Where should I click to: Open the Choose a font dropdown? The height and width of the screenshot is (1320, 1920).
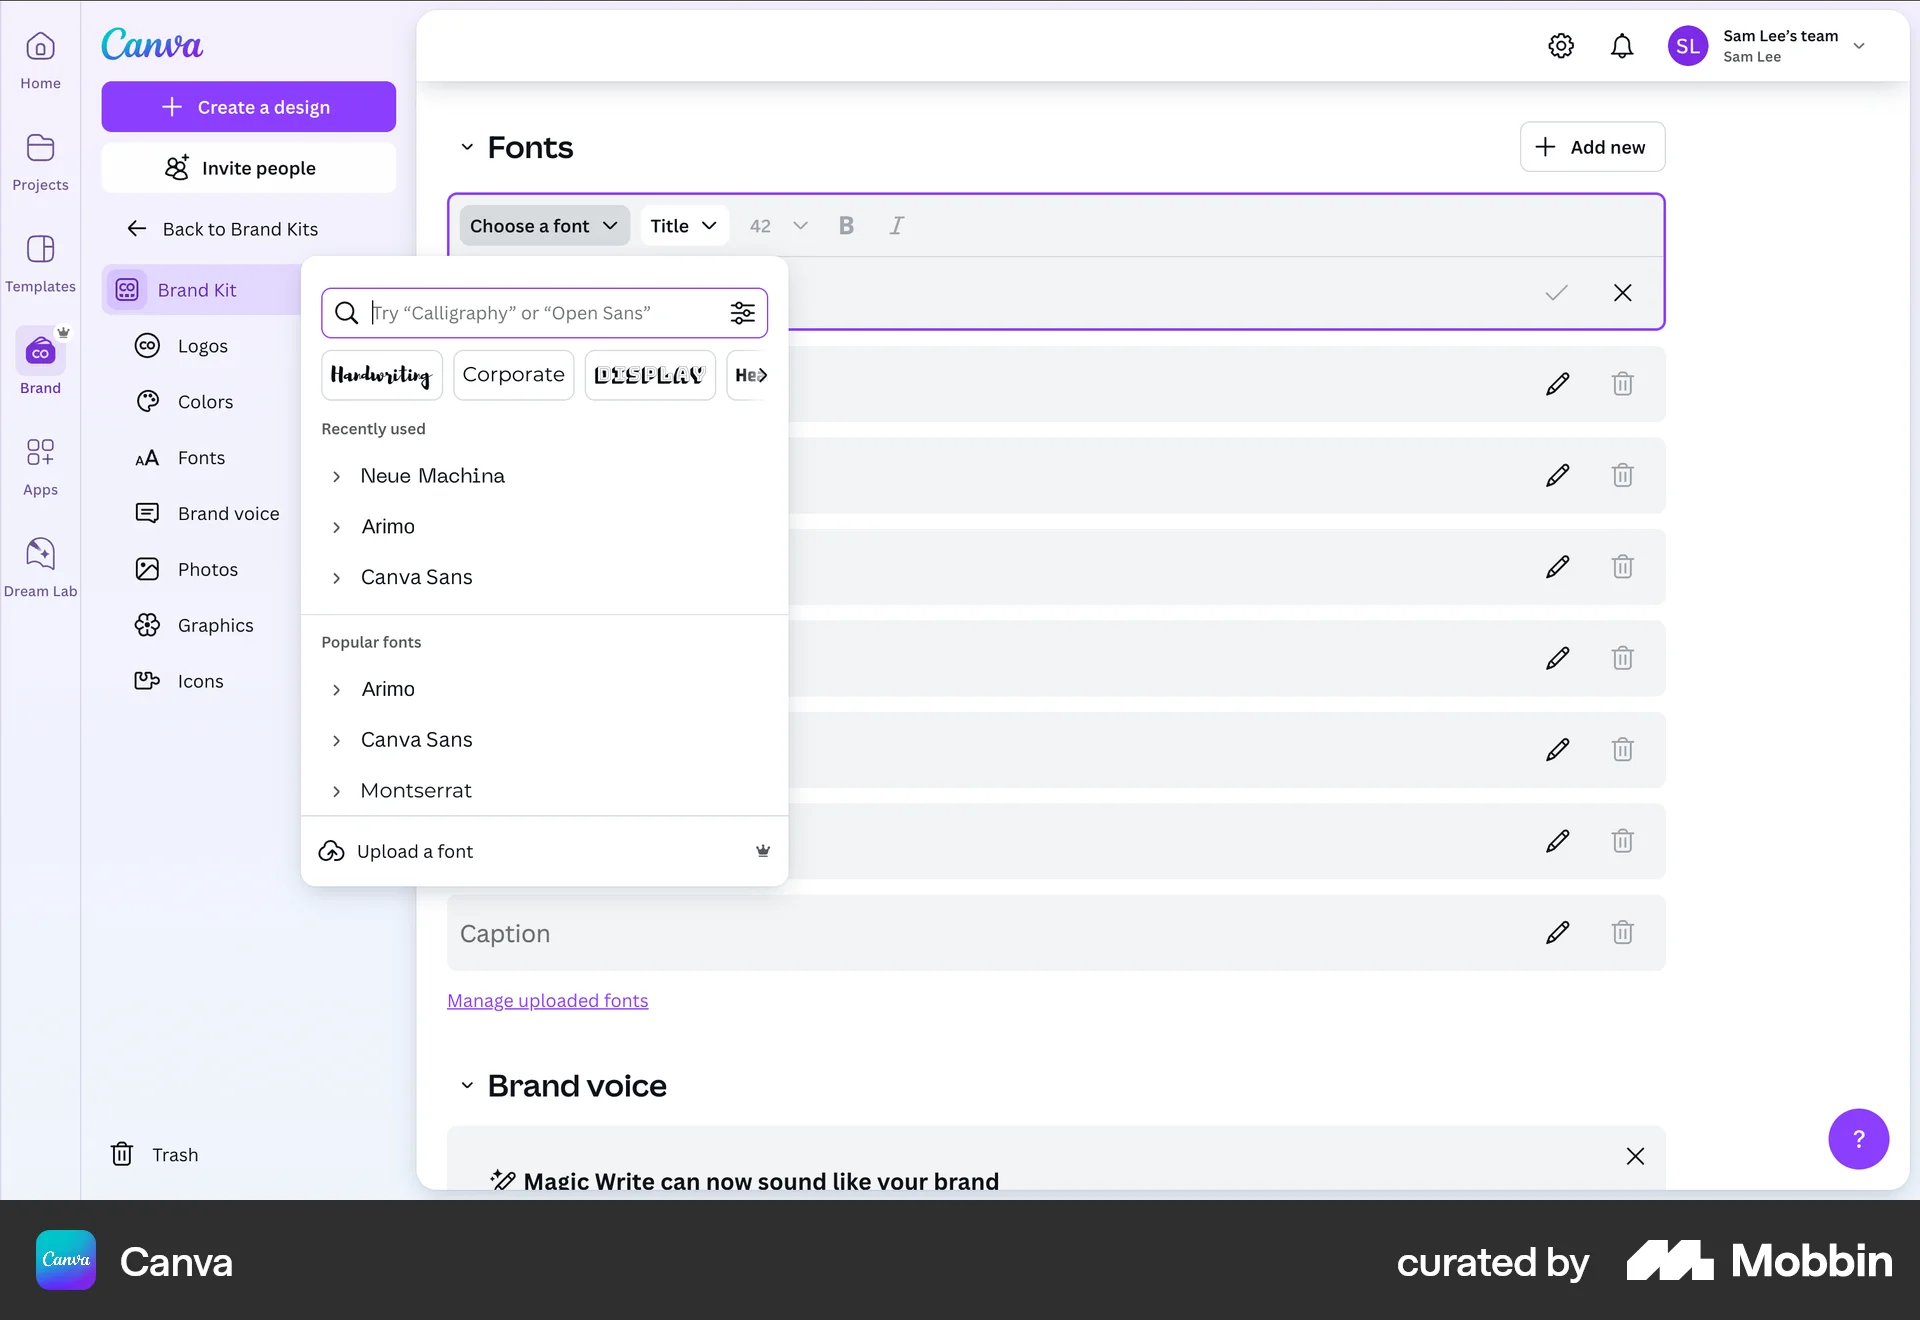pos(544,225)
